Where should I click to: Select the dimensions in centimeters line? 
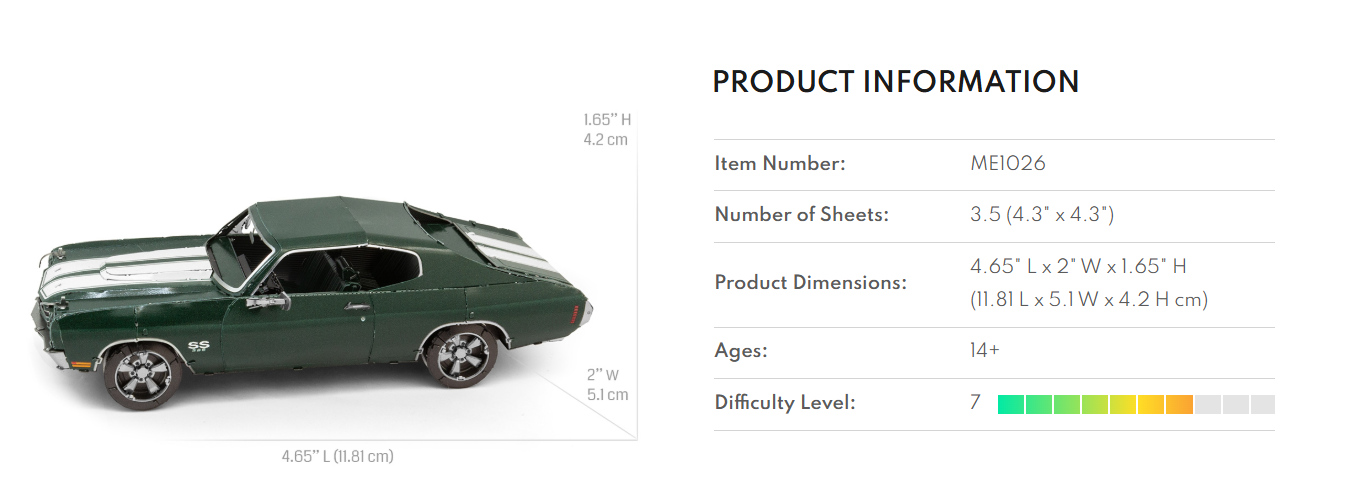pyautogui.click(x=1088, y=299)
